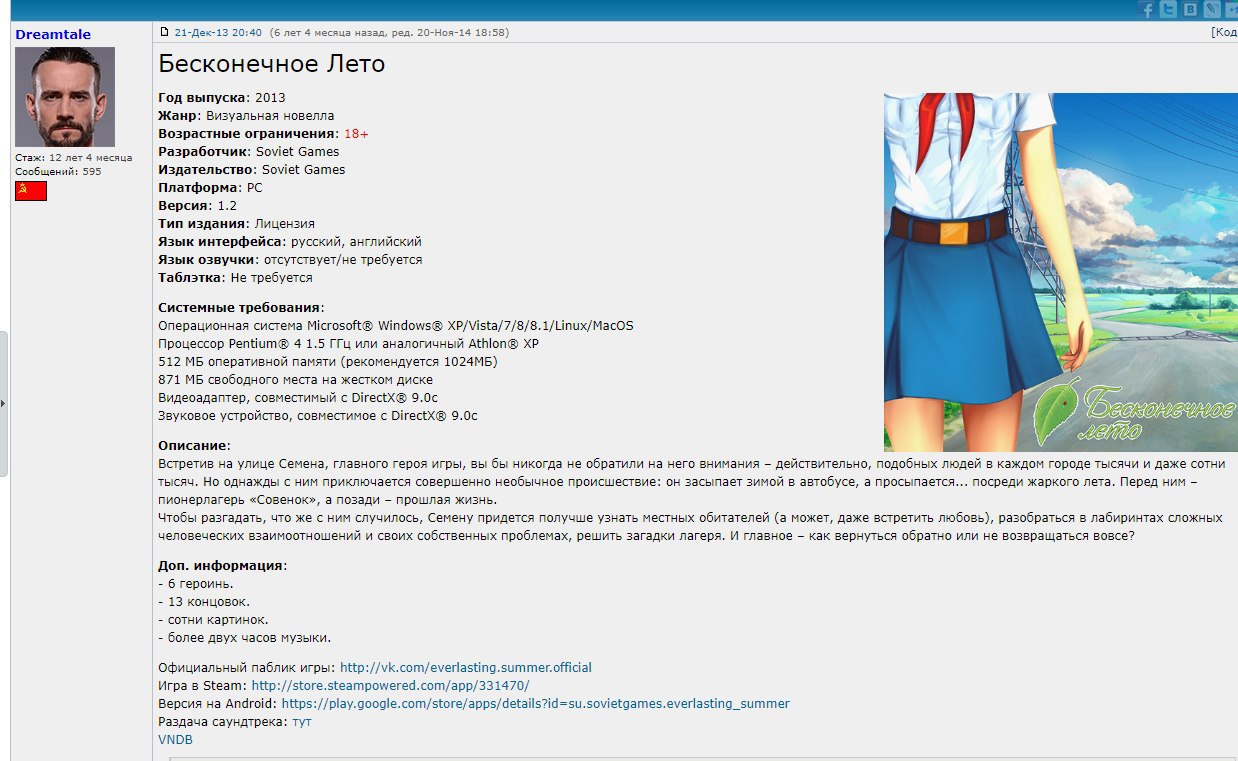Click the Бесконечное Лето cover image
This screenshot has width=1238, height=761.
click(1061, 272)
